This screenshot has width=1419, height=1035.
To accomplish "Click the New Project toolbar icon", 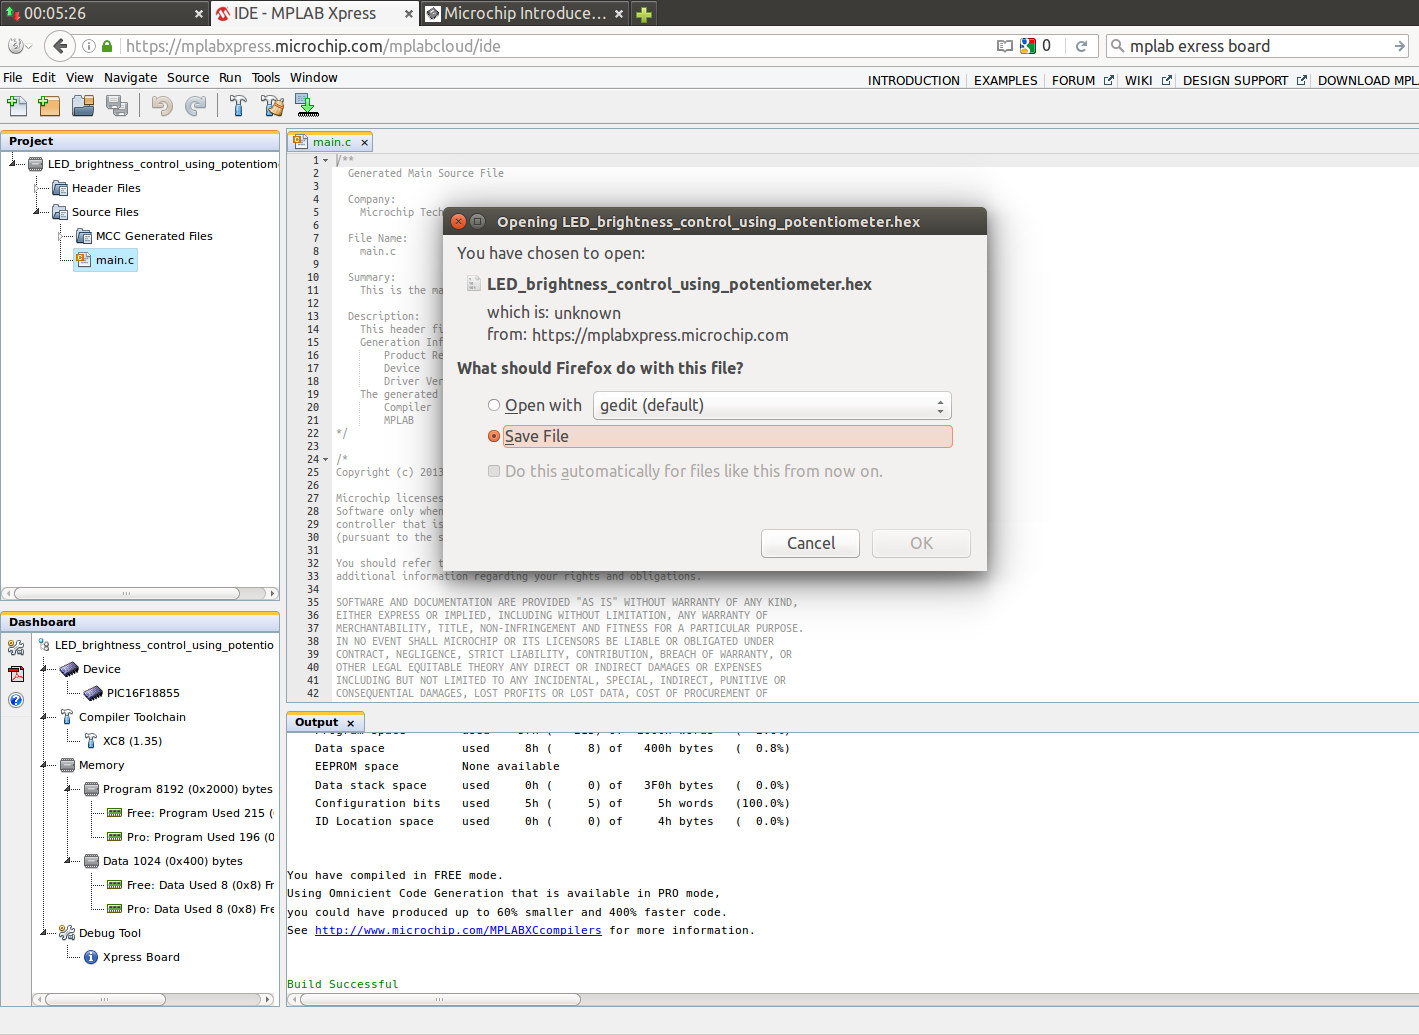I will tap(49, 105).
